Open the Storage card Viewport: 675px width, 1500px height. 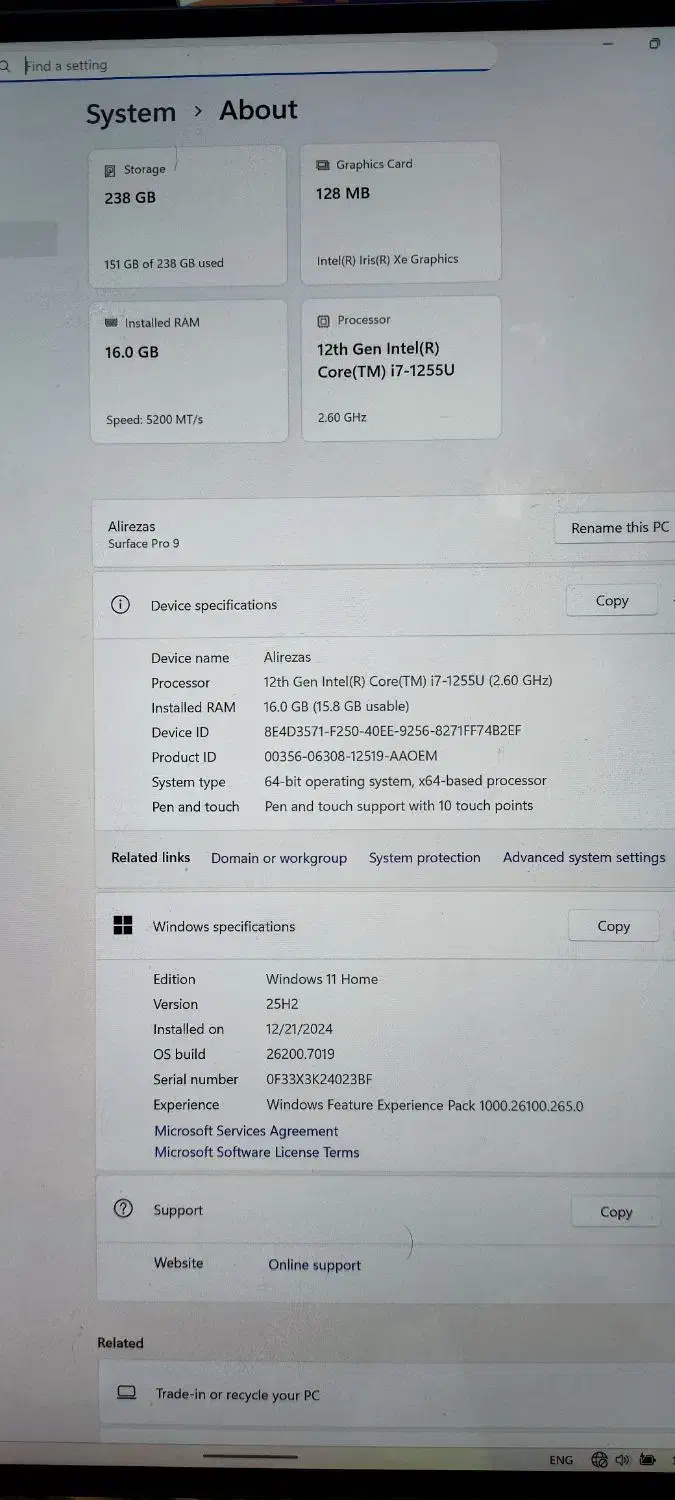tap(188, 216)
